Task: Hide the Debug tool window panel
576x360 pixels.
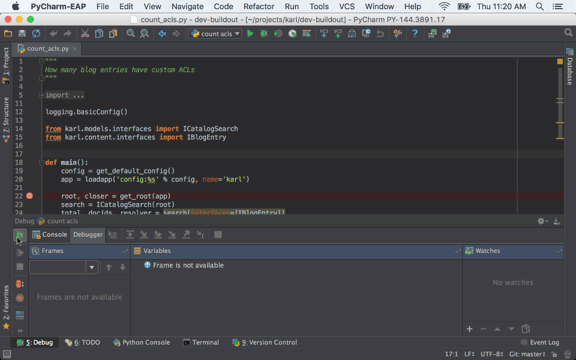Action: (x=557, y=221)
